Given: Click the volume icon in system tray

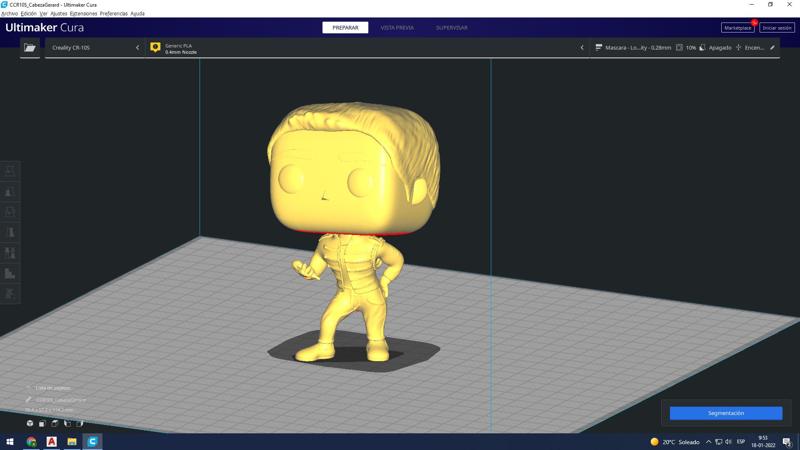Looking at the screenshot, I should coord(729,442).
